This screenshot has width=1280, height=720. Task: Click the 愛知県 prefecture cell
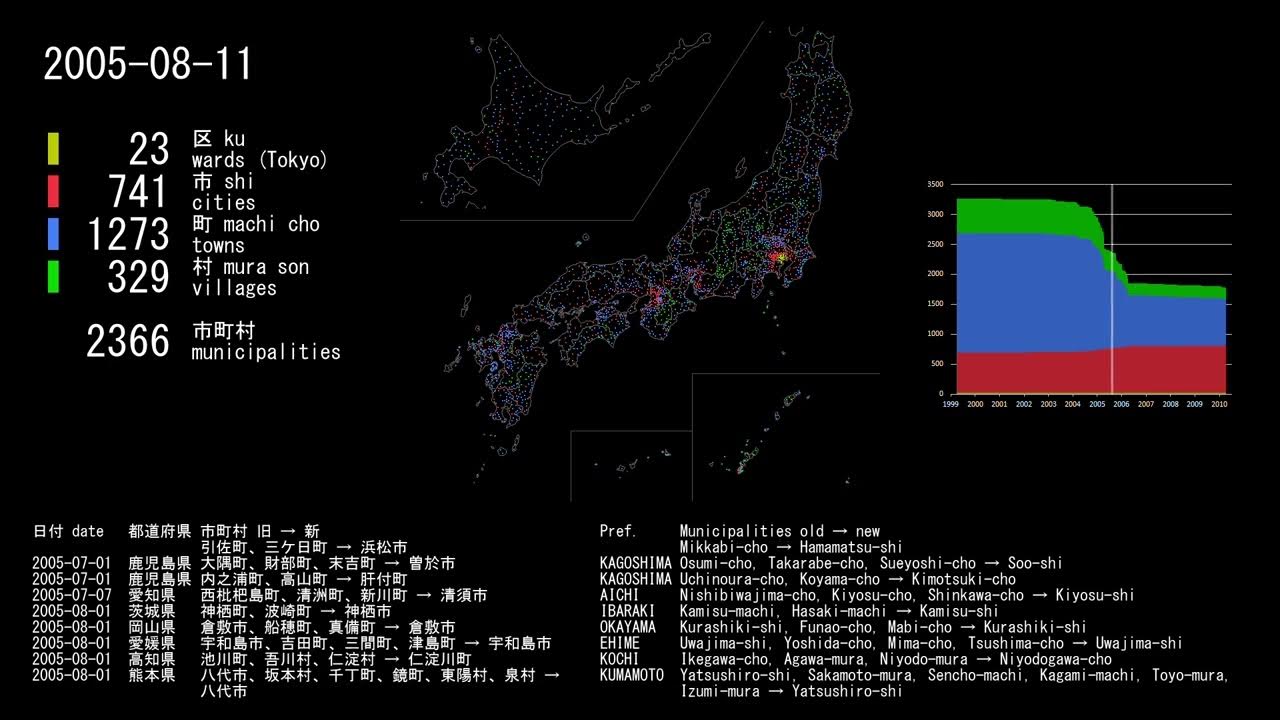pos(152,596)
